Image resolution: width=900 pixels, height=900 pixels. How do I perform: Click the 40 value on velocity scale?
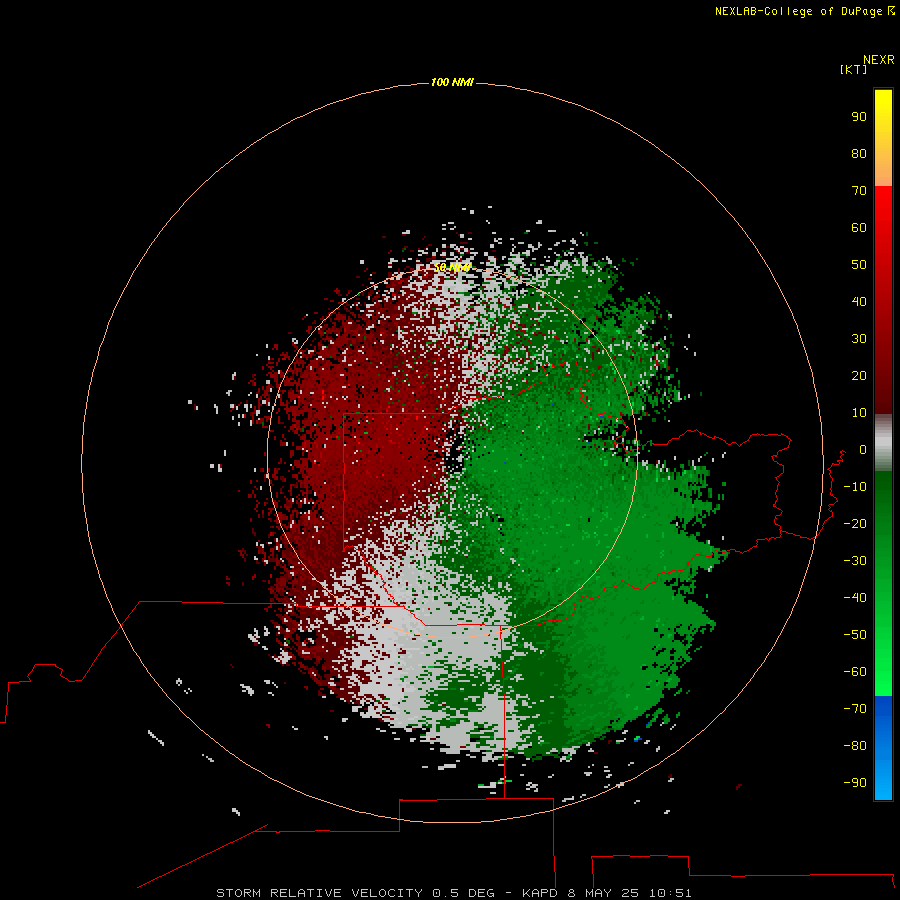(859, 301)
